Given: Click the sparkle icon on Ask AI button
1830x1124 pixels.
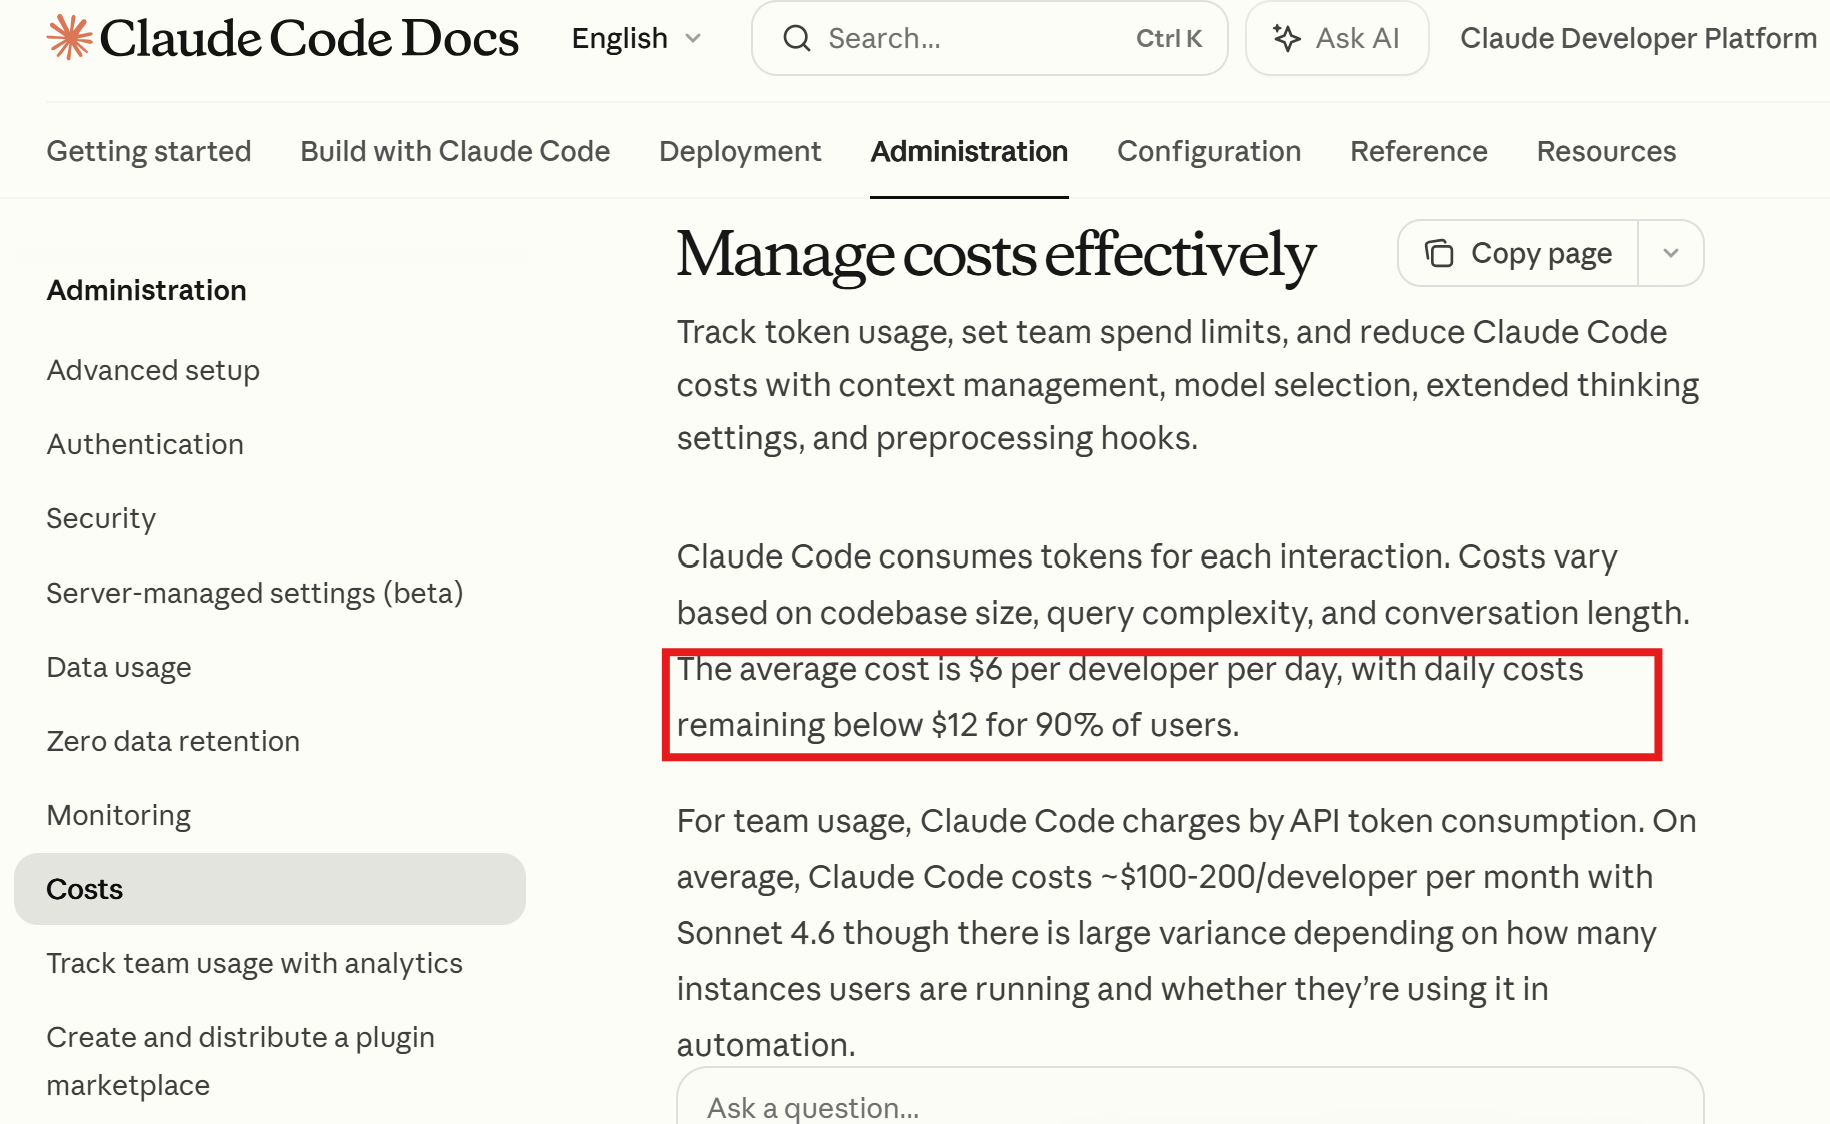Looking at the screenshot, I should (x=1287, y=38).
